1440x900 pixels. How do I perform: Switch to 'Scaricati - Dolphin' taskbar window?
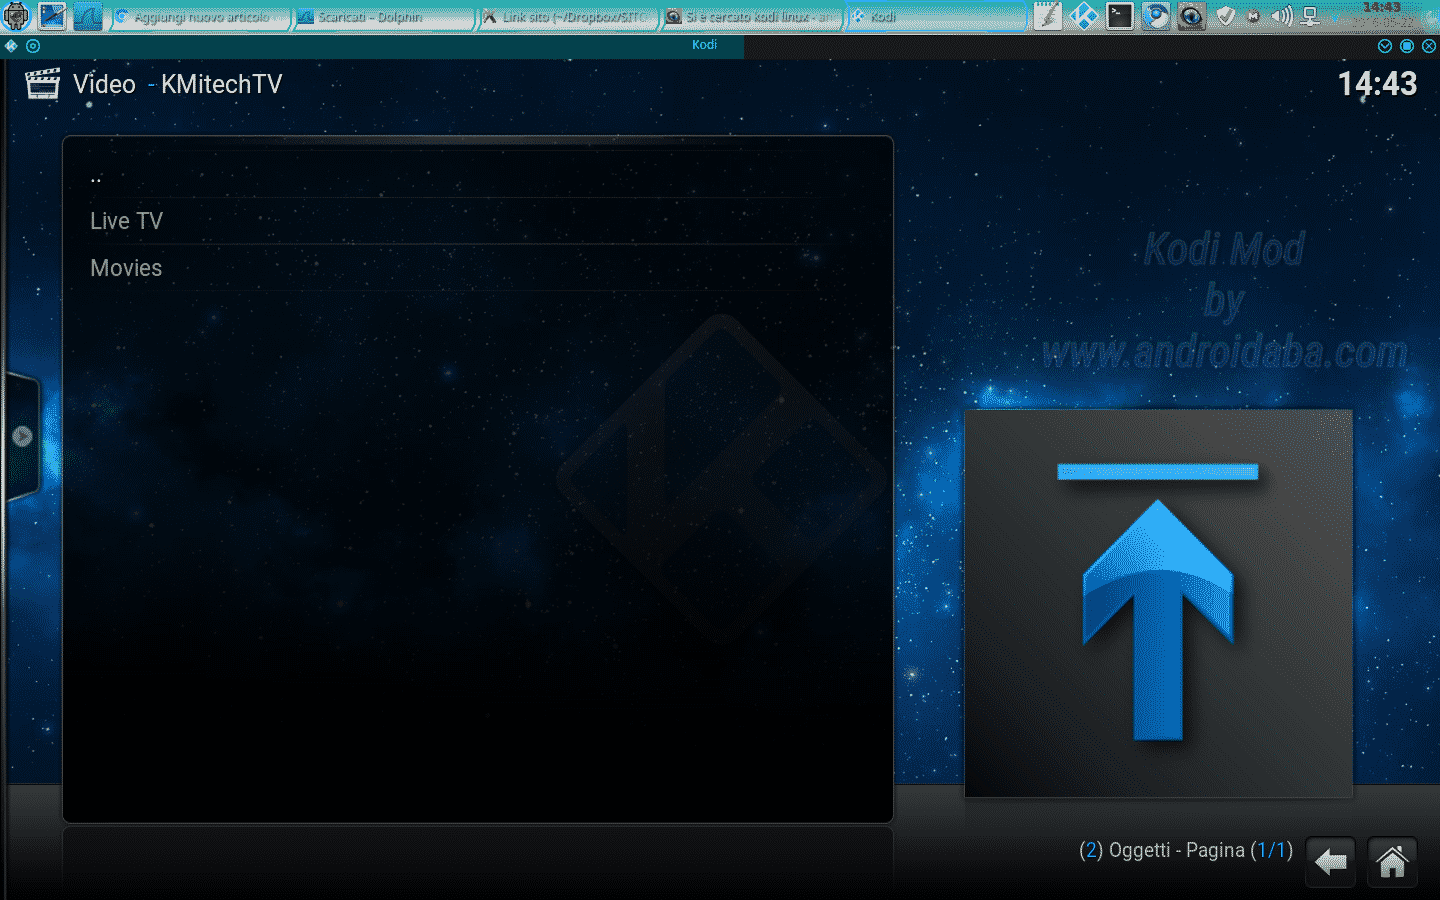385,17
